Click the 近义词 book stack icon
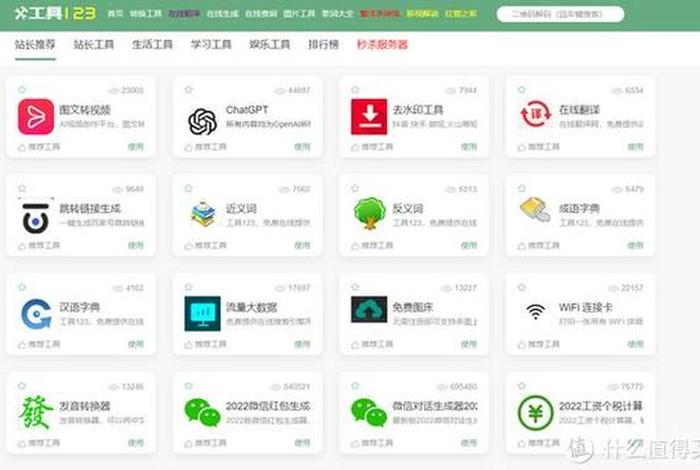The width and height of the screenshot is (700, 470). 202,214
